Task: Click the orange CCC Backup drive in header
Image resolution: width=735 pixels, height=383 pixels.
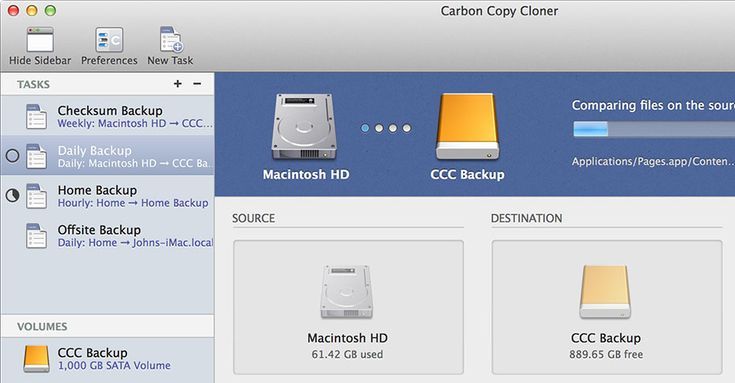Action: (x=467, y=127)
